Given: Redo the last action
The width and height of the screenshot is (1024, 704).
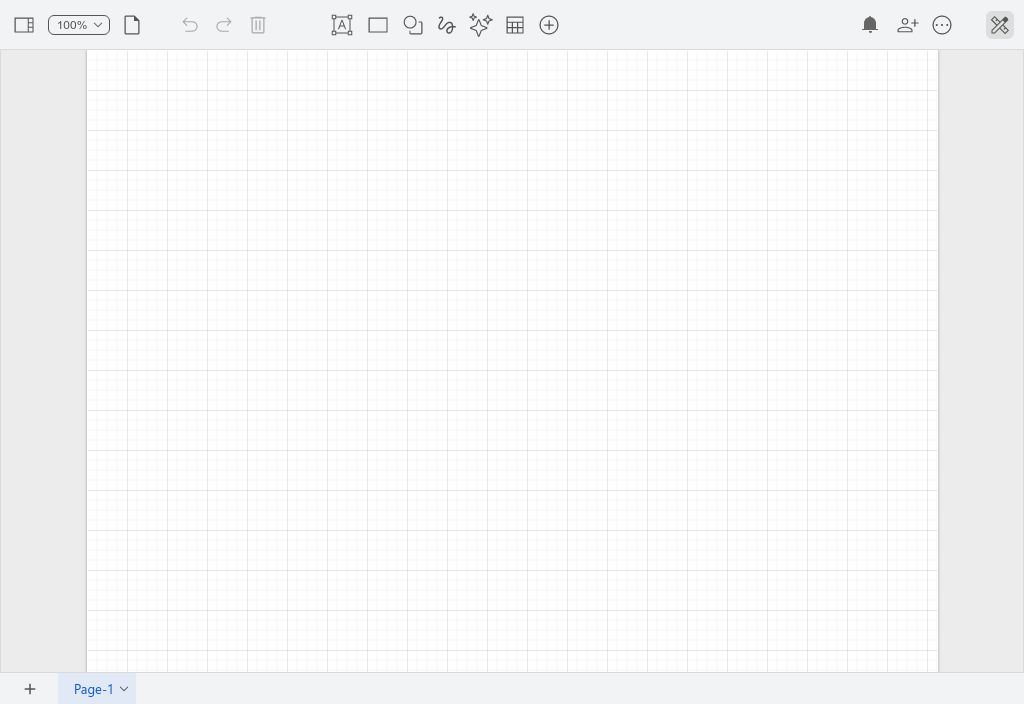Looking at the screenshot, I should pyautogui.click(x=224, y=25).
